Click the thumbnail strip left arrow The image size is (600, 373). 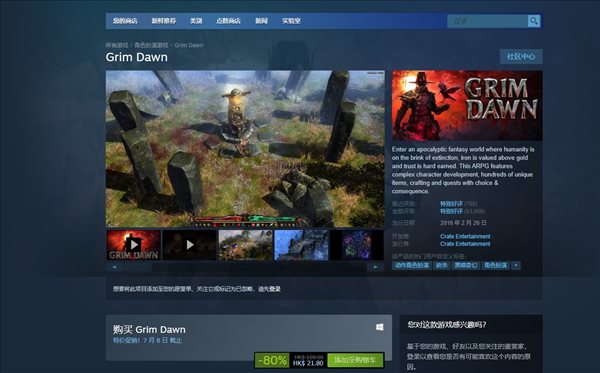click(x=114, y=267)
